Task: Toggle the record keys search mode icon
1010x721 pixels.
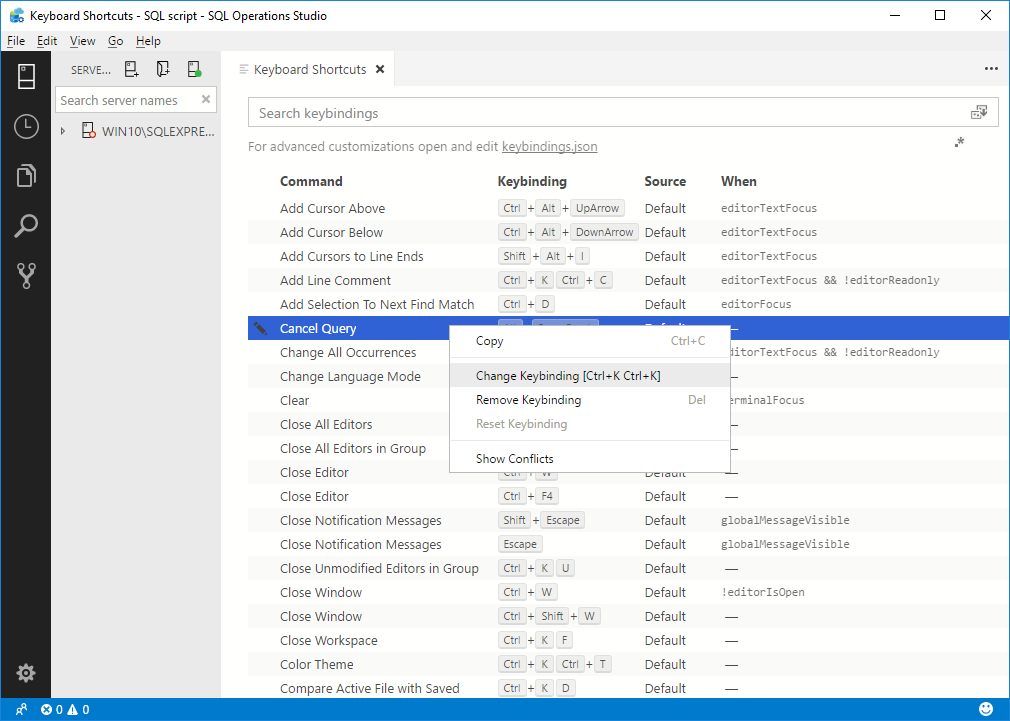Action: coord(979,113)
